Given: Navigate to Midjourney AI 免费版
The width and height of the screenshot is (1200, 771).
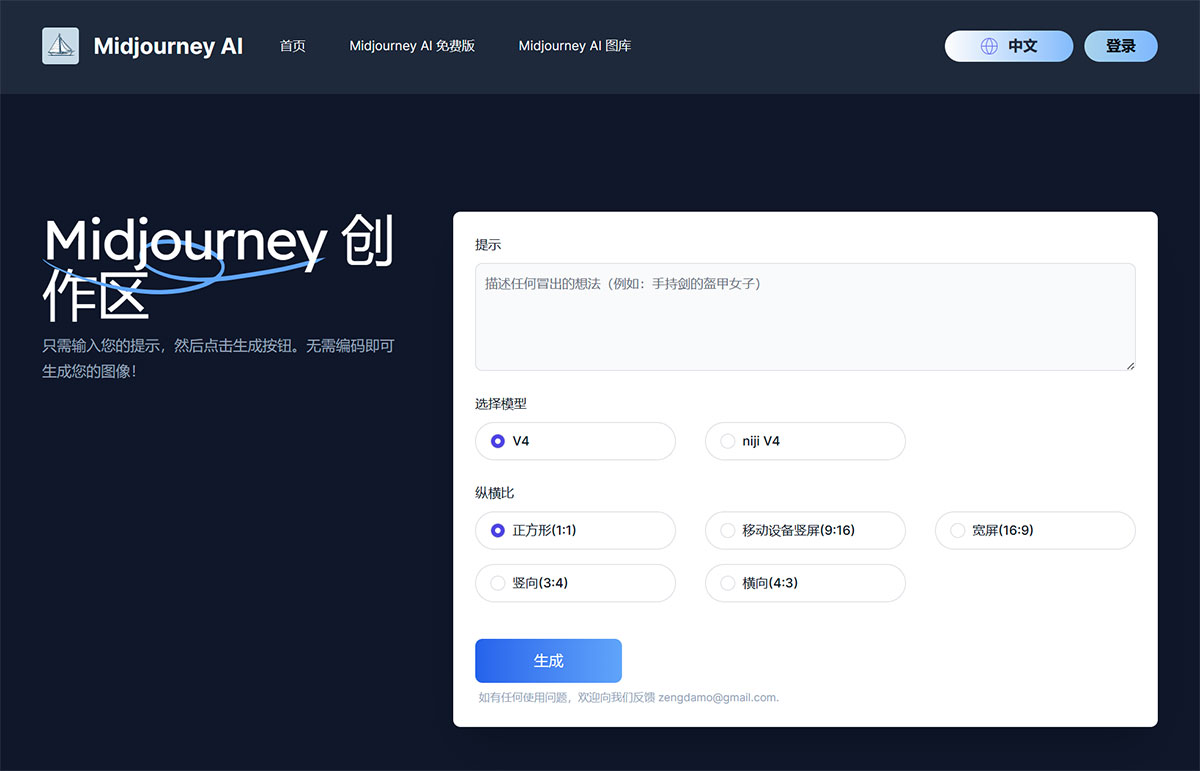Looking at the screenshot, I should pos(412,46).
